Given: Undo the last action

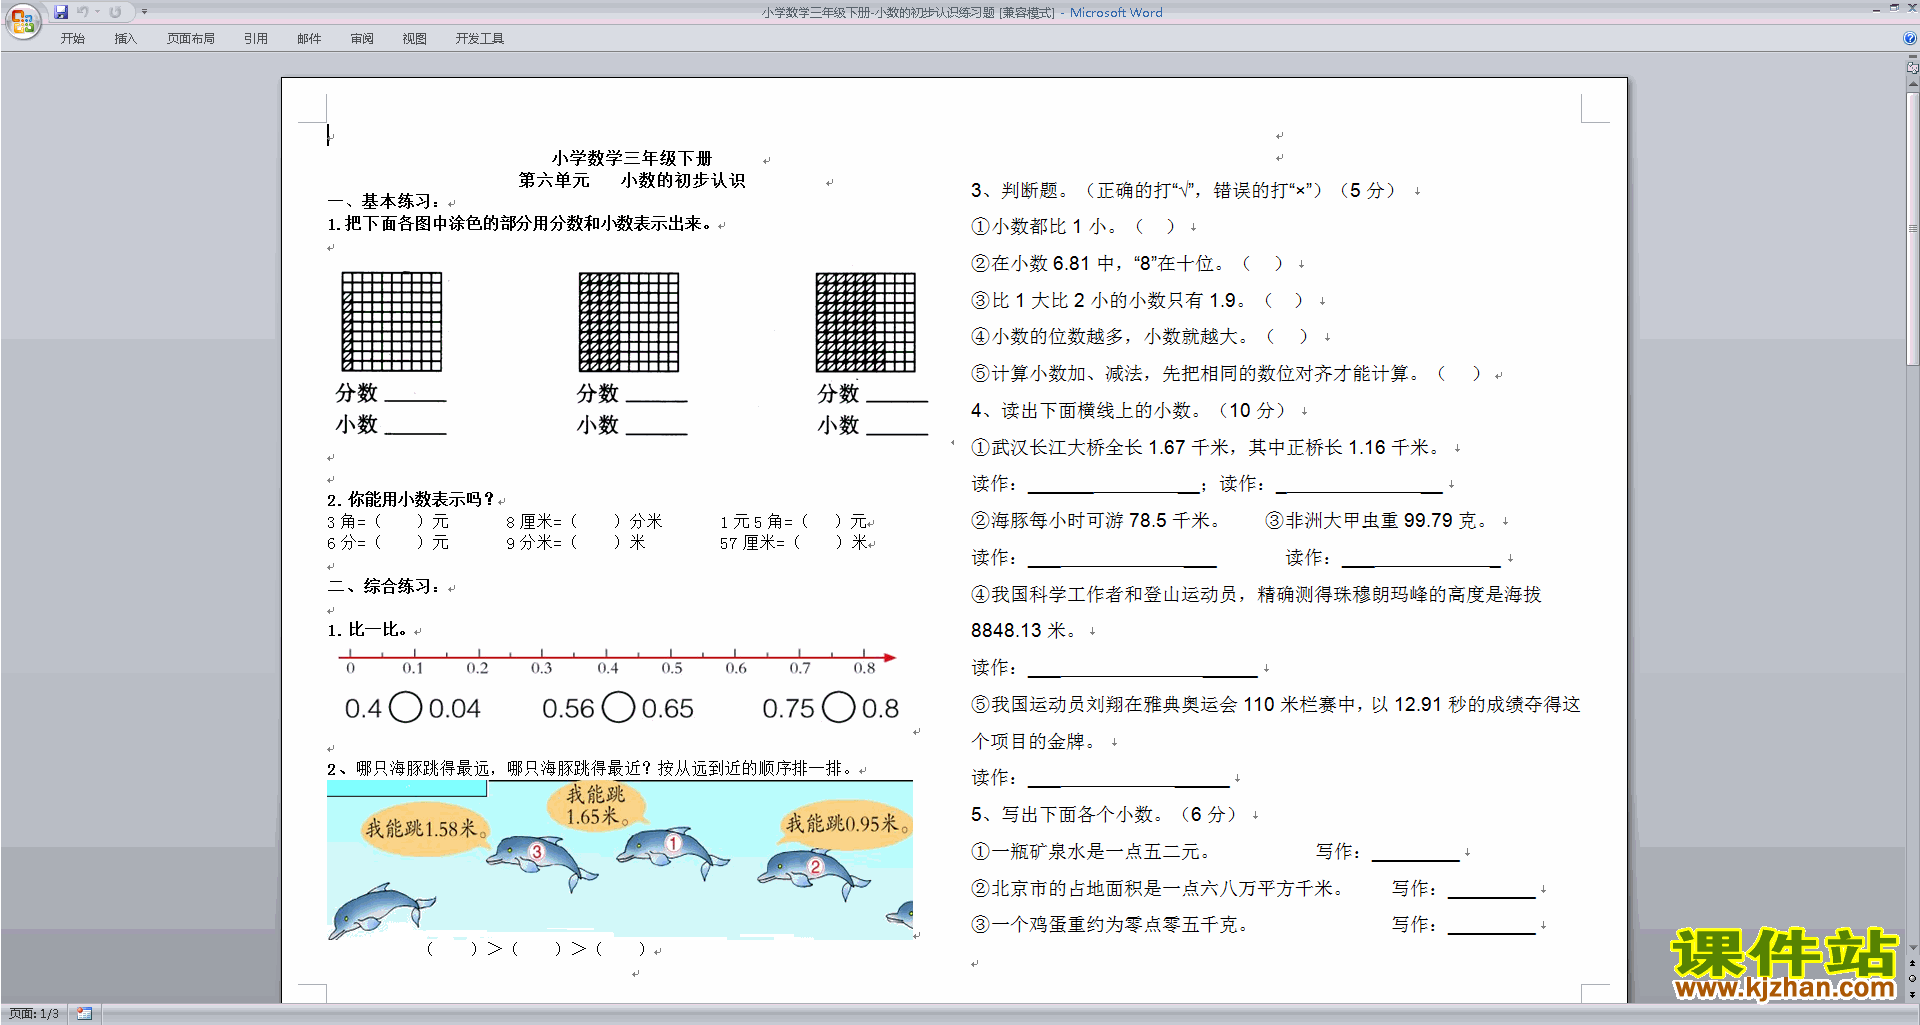Looking at the screenshot, I should tap(83, 12).
